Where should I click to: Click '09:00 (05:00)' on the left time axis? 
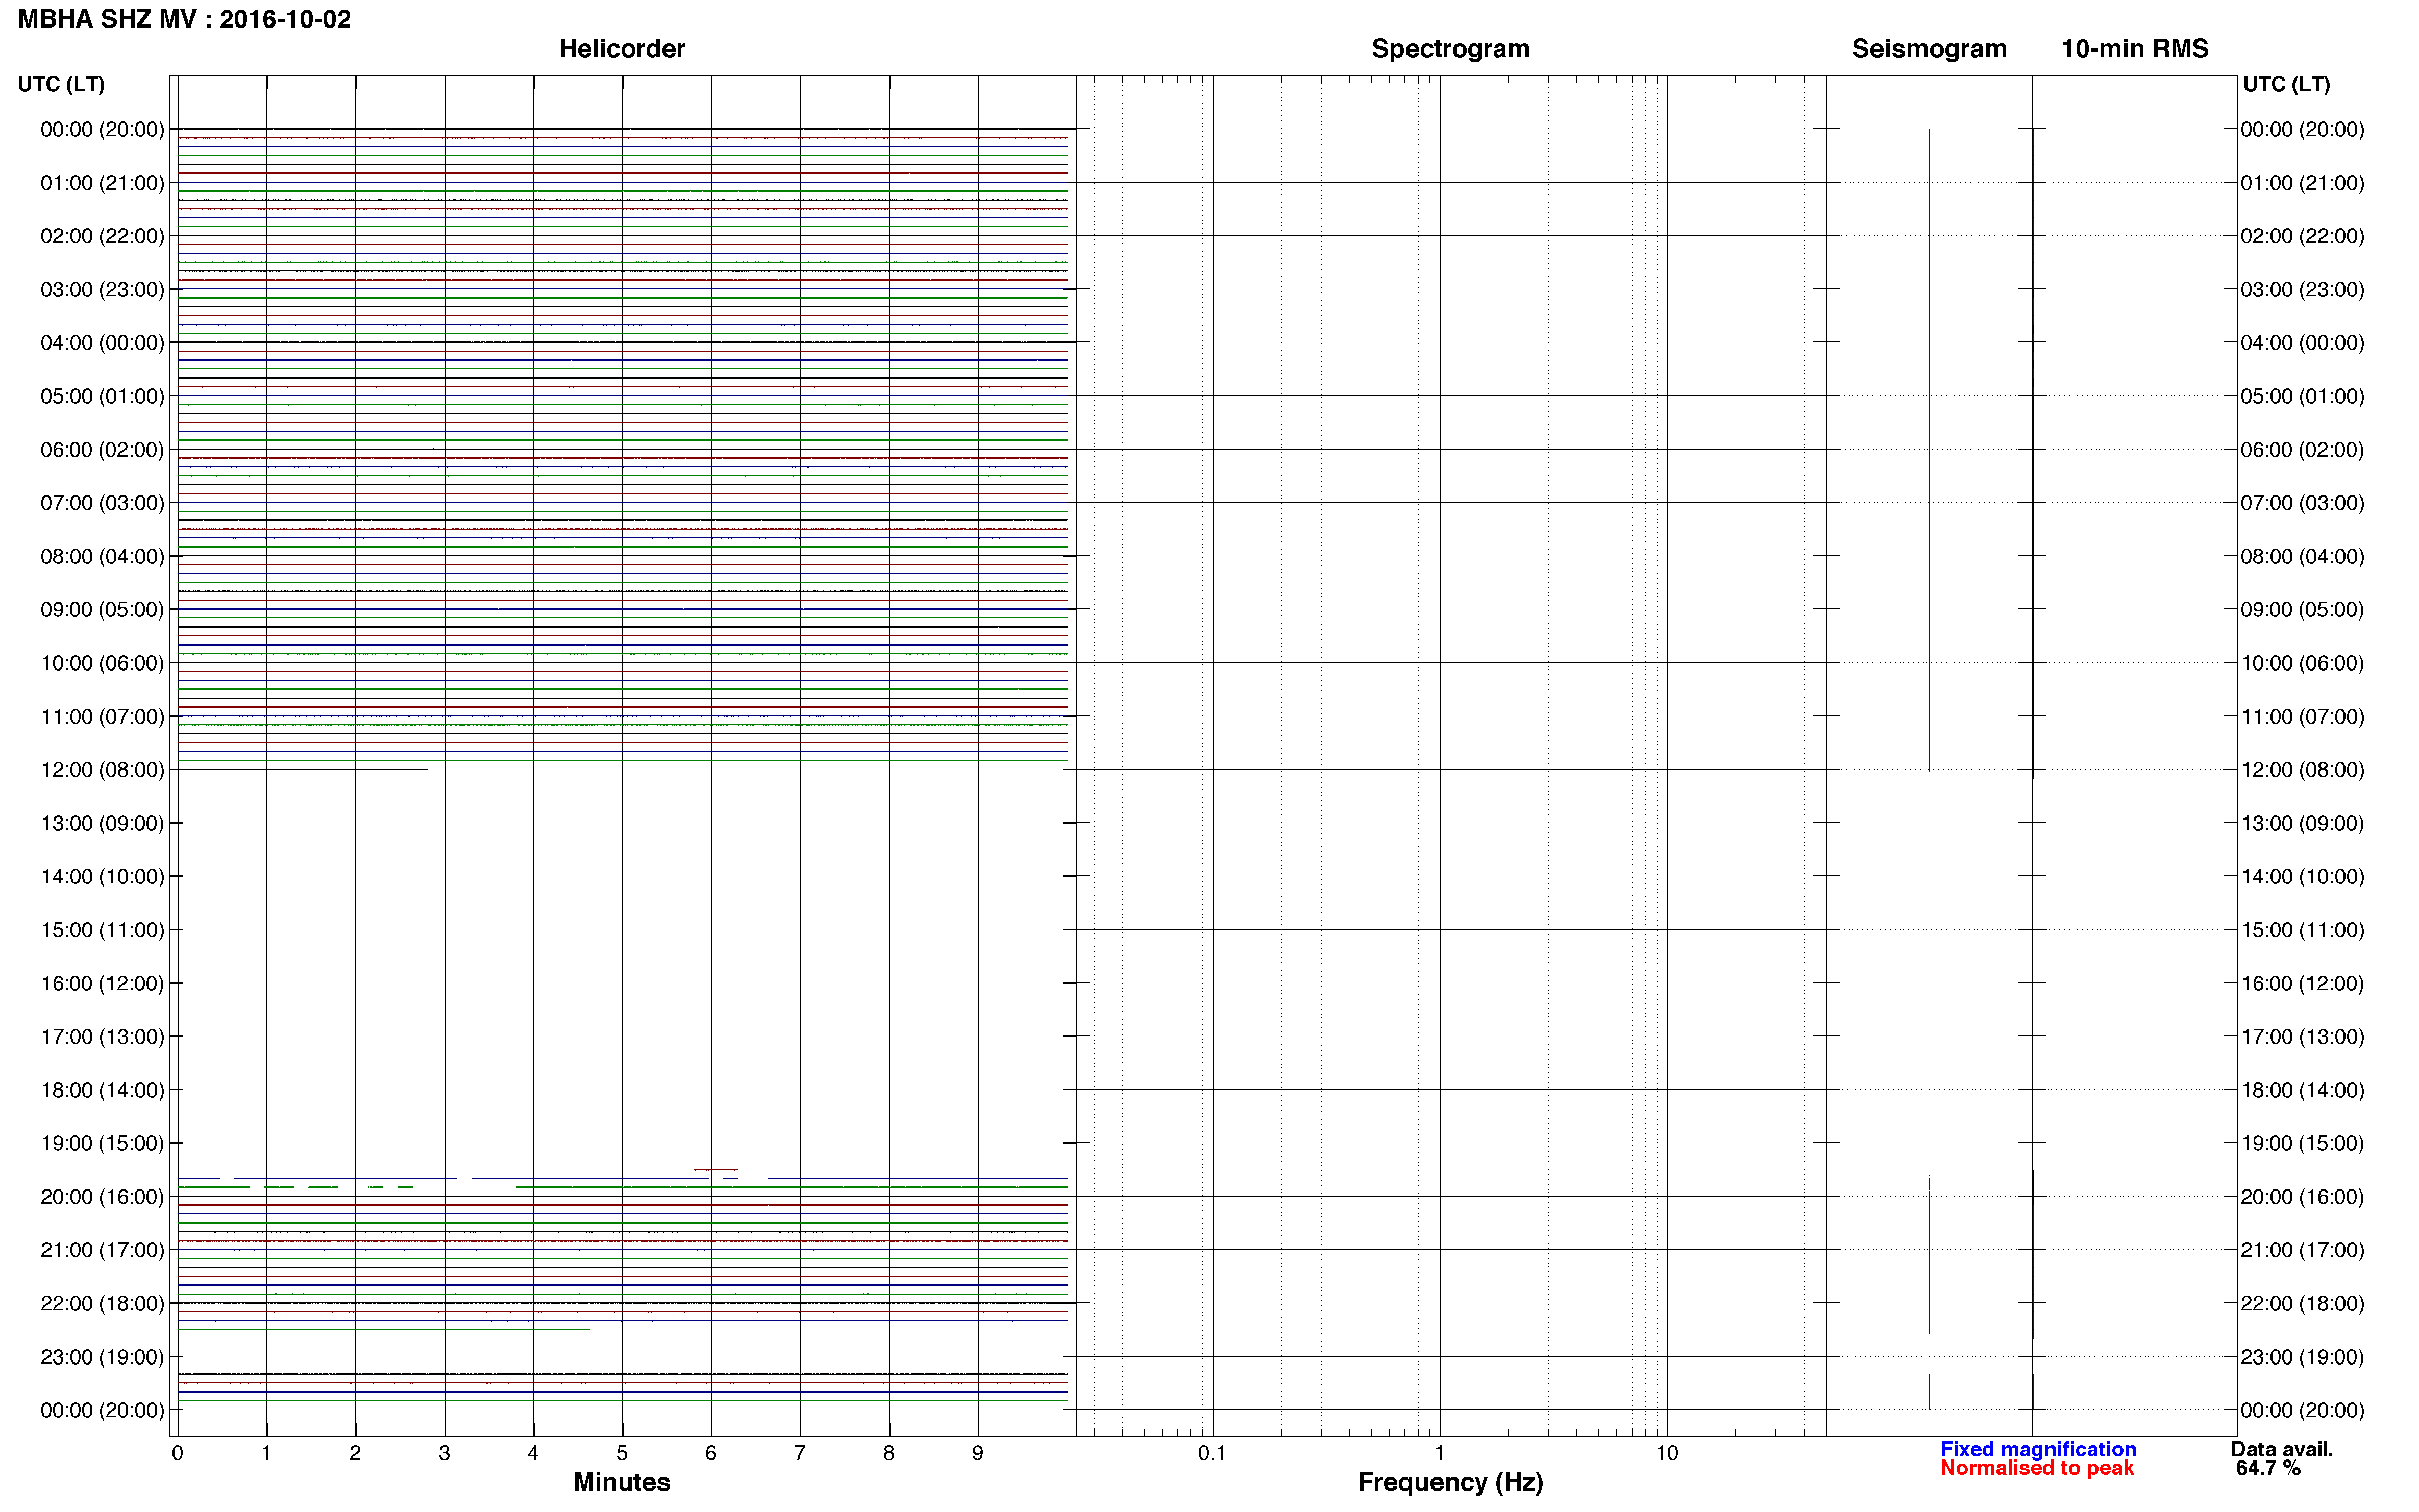(x=102, y=610)
